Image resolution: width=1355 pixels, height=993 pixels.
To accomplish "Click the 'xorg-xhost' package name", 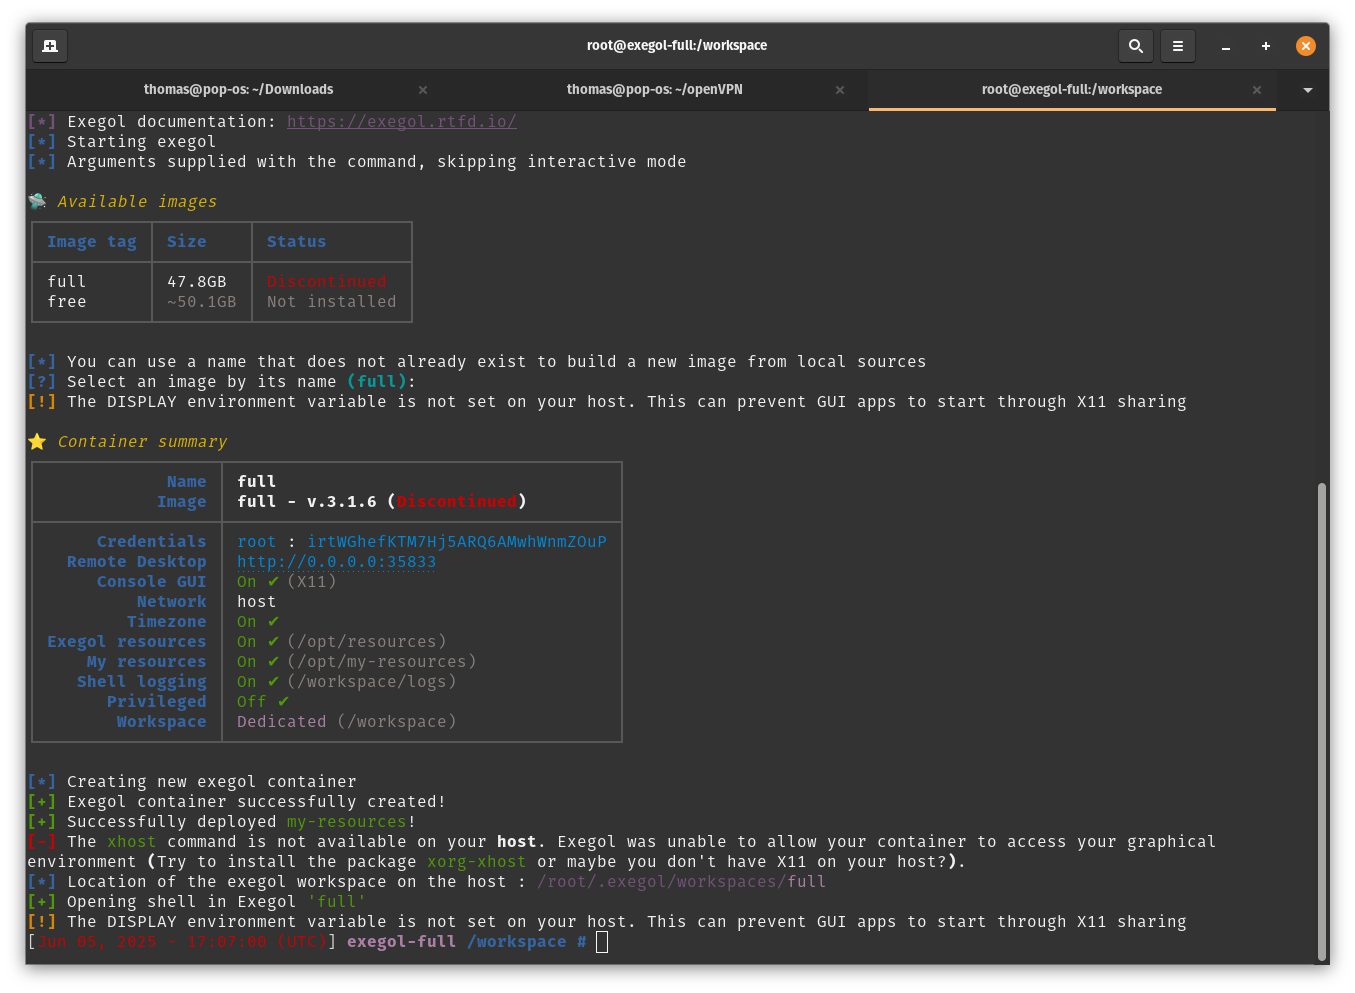I will click(x=477, y=862).
